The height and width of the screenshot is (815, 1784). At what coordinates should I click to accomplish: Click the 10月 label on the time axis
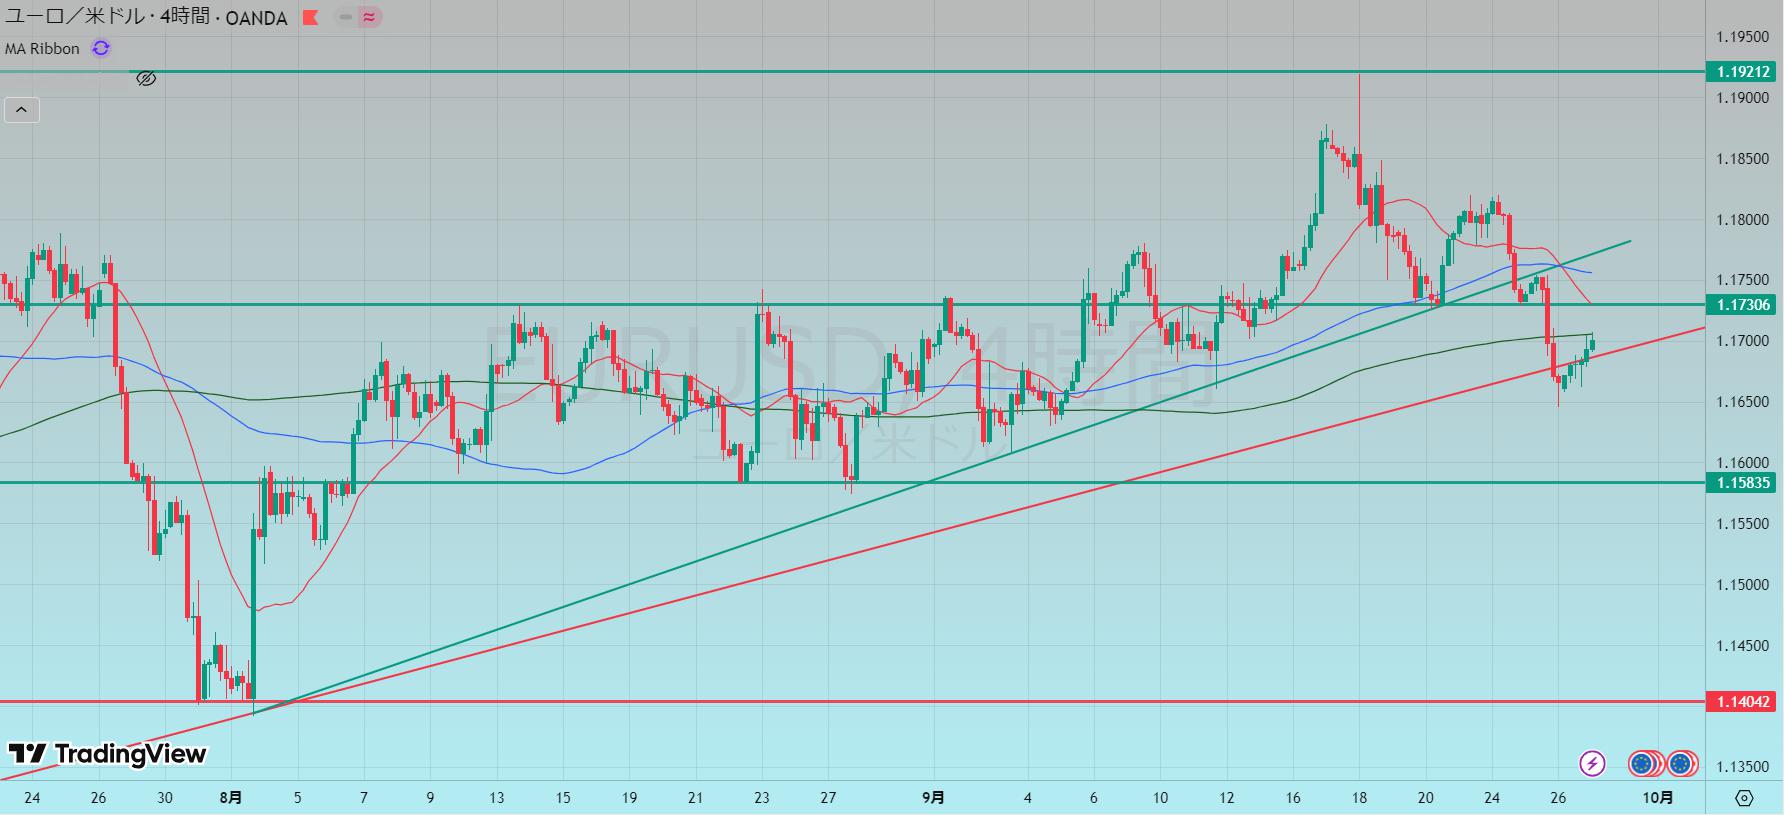1657,797
